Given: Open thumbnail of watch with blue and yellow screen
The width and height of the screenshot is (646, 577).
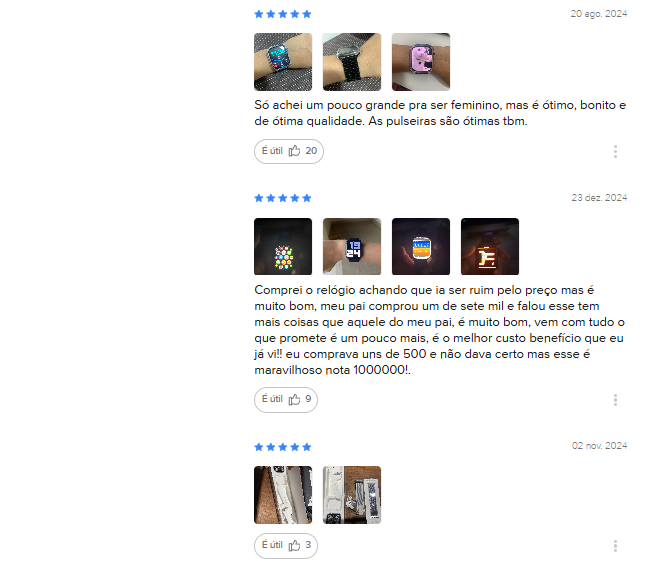Looking at the screenshot, I should point(421,246).
